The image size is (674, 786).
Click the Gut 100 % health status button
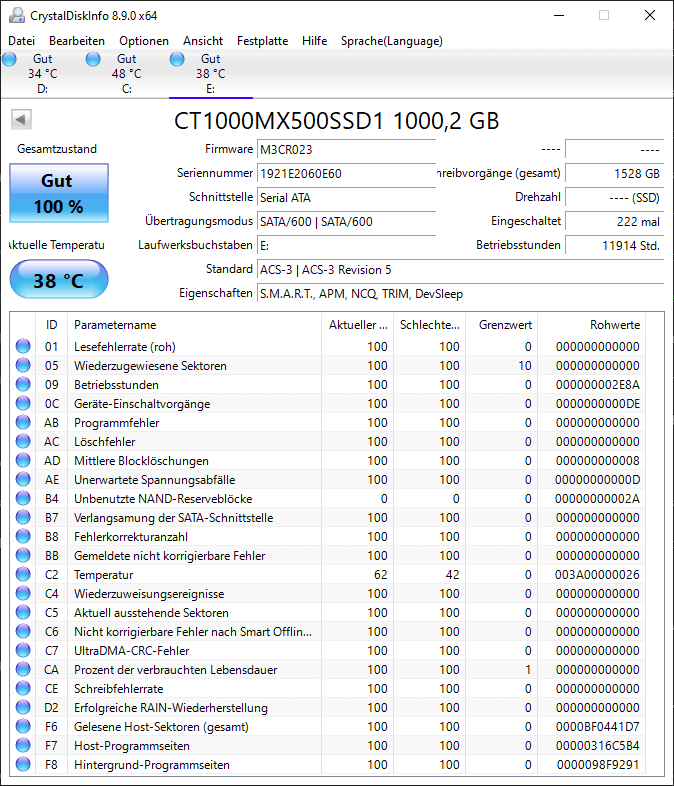click(x=59, y=193)
